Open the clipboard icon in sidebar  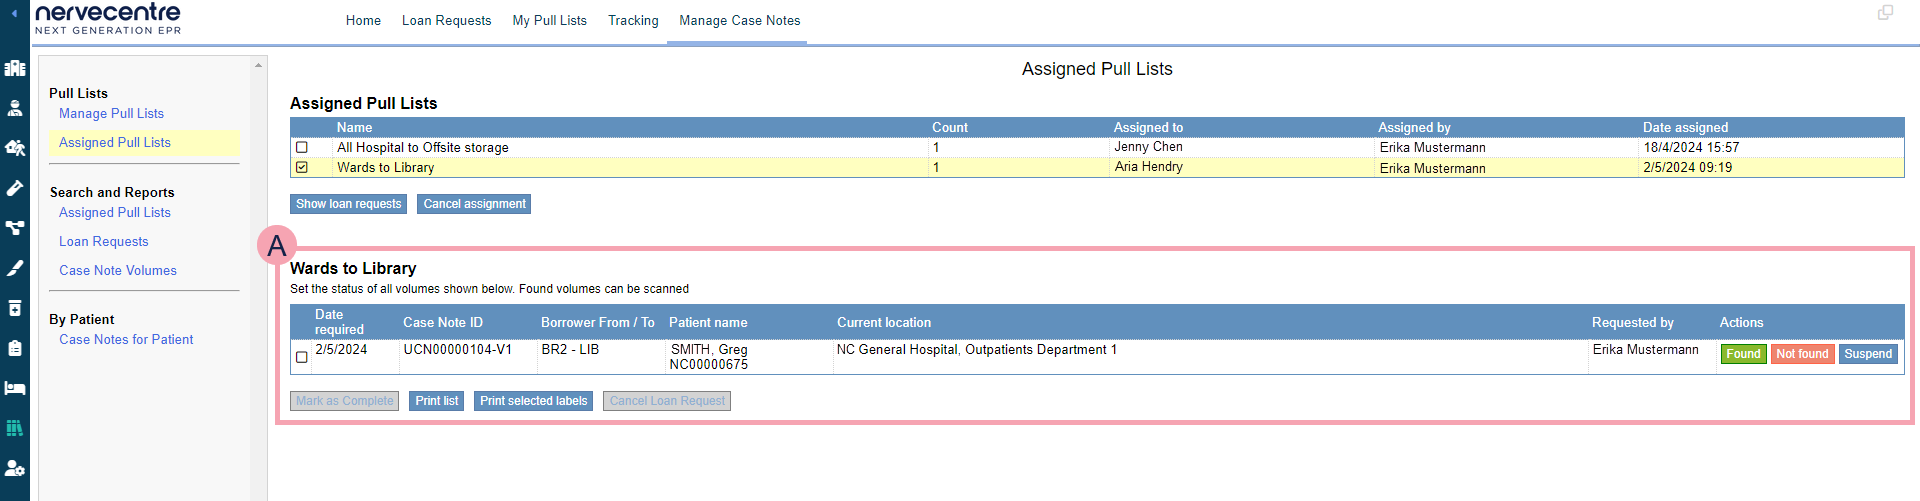(x=15, y=348)
